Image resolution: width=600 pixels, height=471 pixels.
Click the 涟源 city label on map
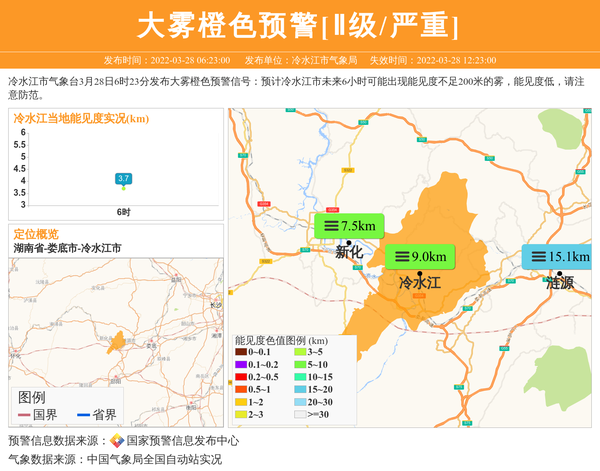pyautogui.click(x=560, y=283)
